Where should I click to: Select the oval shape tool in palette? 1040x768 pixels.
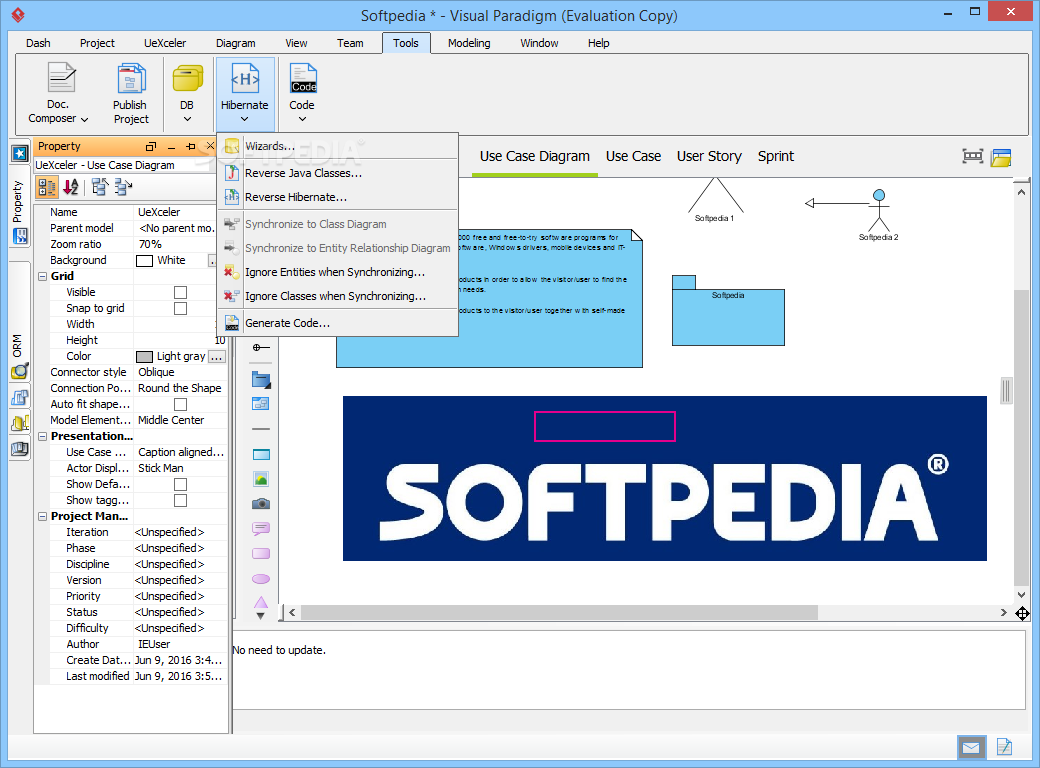click(x=261, y=579)
